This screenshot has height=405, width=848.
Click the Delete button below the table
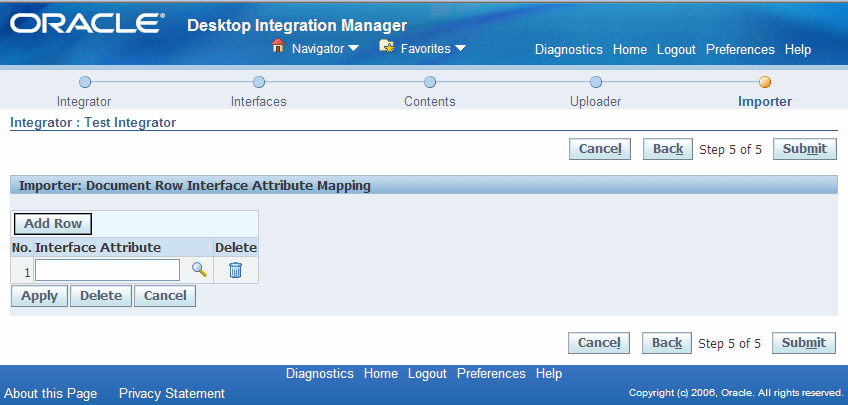[x=101, y=296]
